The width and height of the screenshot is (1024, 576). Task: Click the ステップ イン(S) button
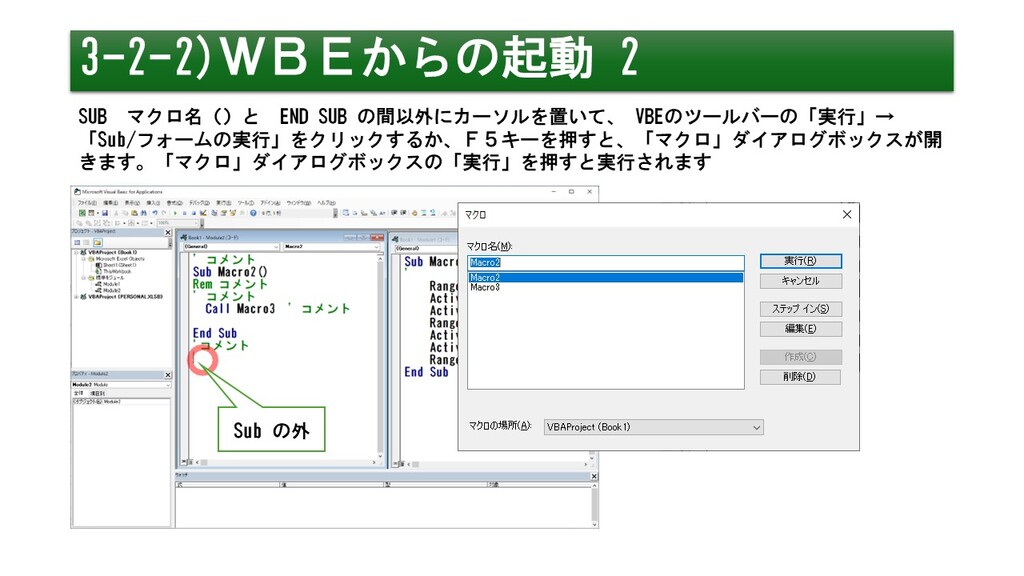coord(801,309)
